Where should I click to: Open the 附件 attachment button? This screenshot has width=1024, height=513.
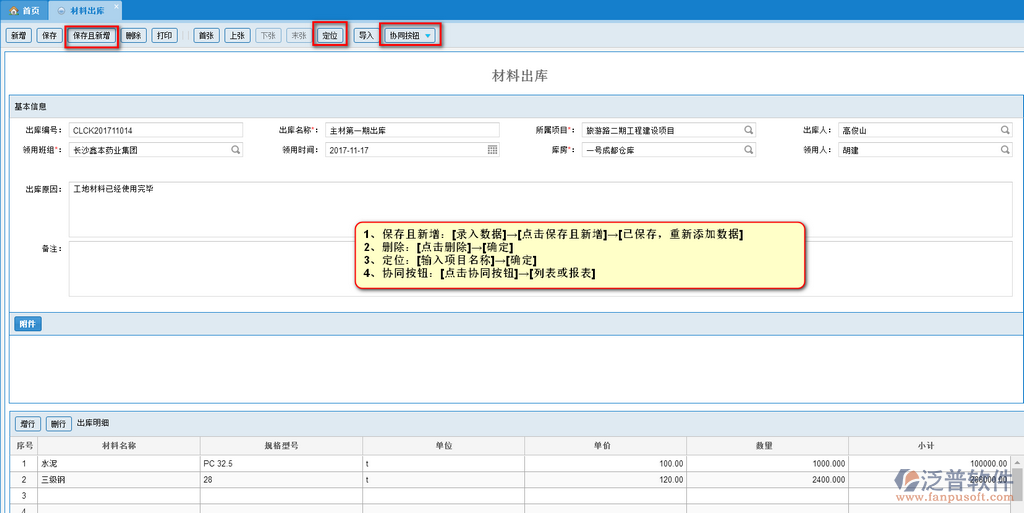(28, 324)
